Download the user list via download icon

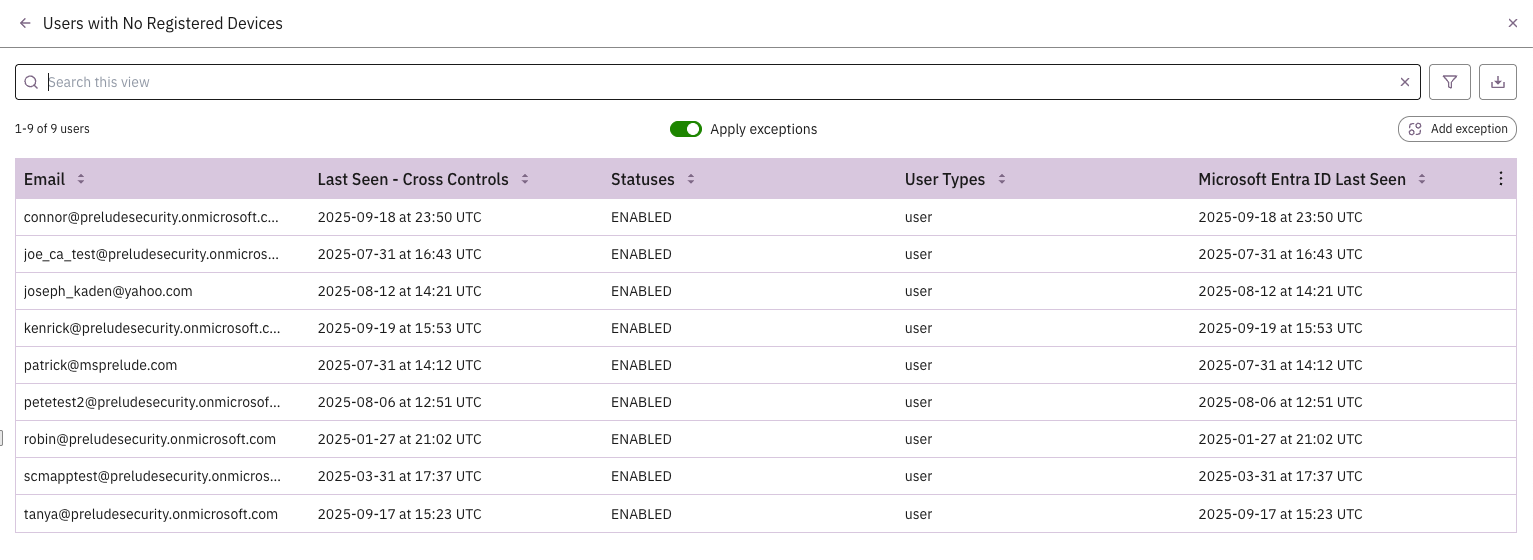pos(1497,82)
